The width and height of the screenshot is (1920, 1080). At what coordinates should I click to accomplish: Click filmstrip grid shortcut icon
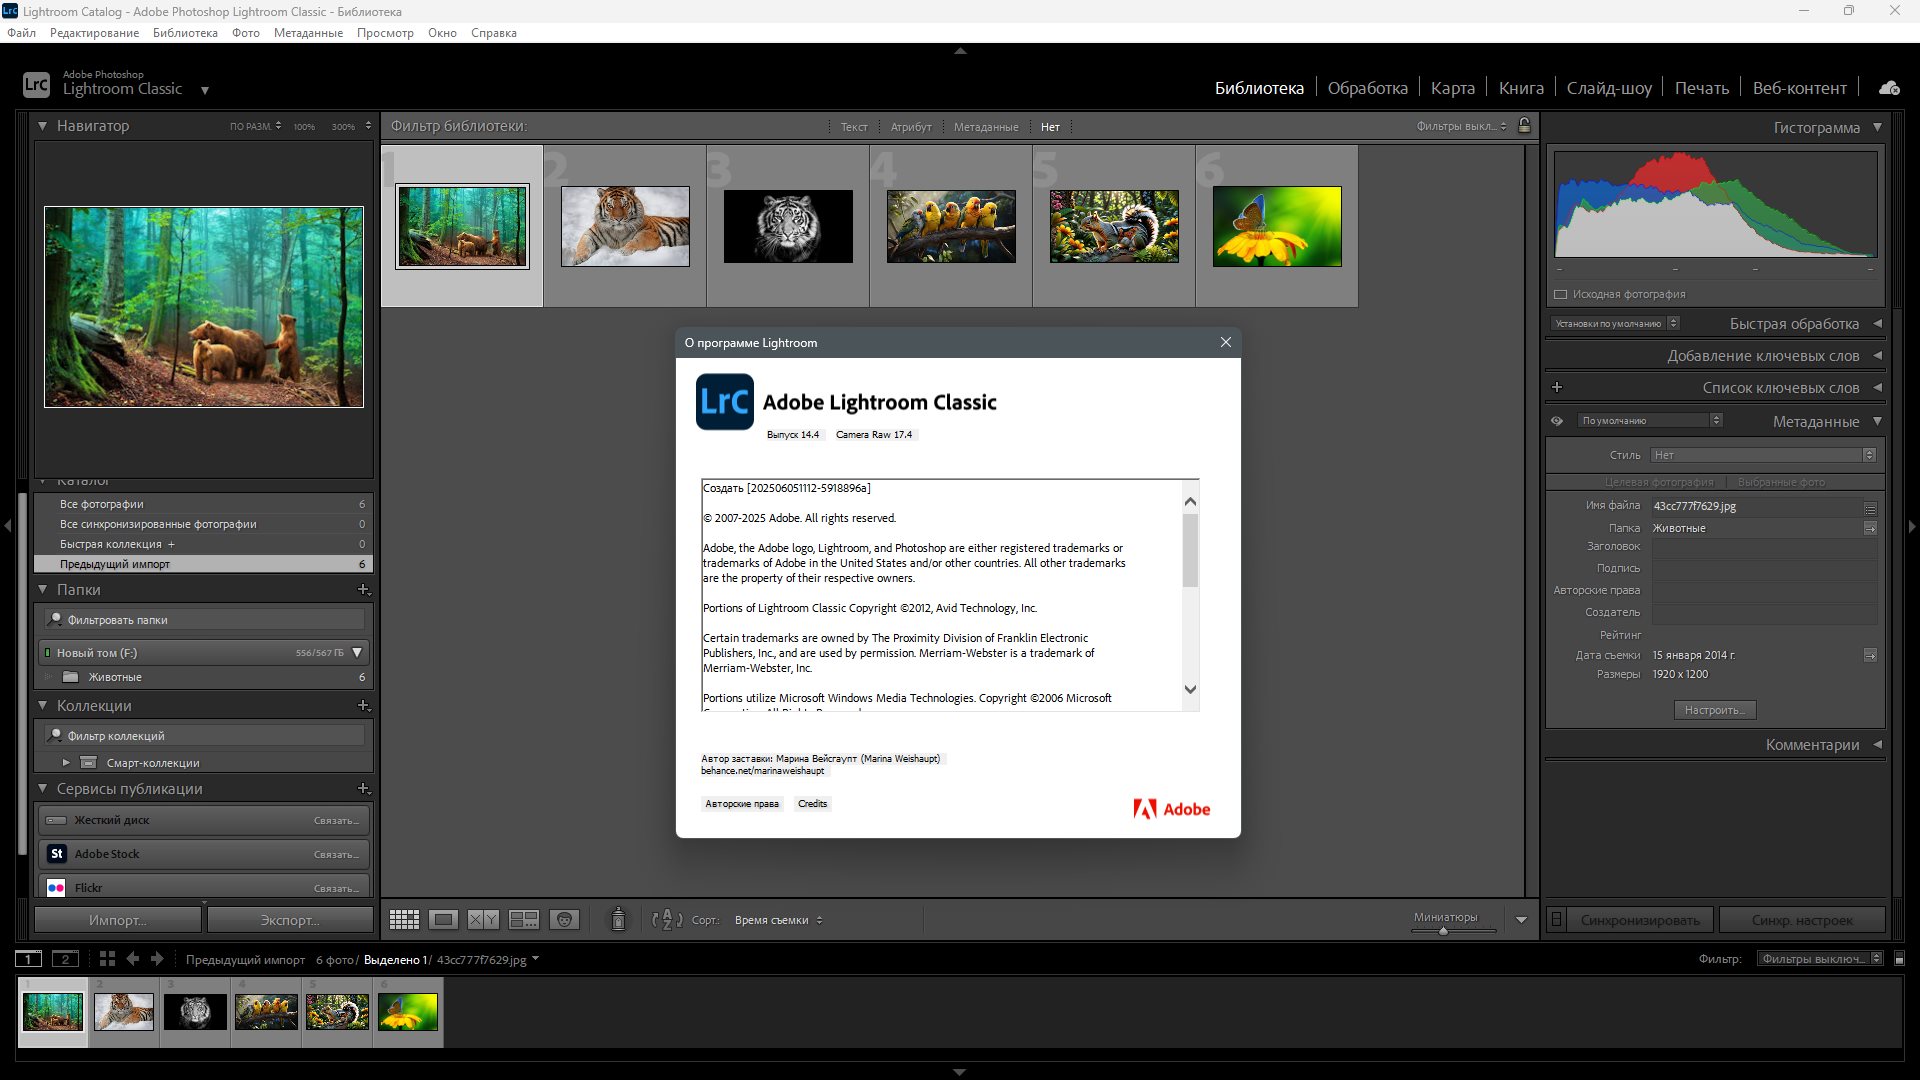(x=107, y=959)
